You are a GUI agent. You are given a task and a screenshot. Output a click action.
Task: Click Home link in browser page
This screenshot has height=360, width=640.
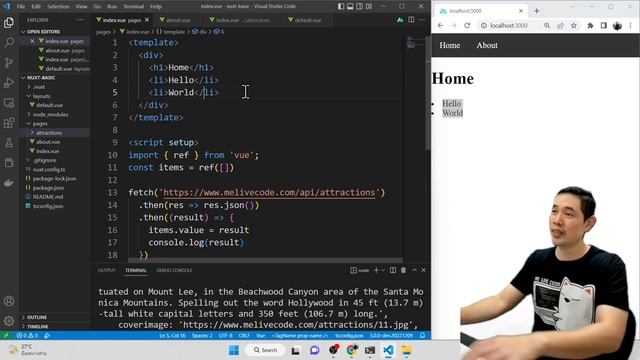(449, 45)
